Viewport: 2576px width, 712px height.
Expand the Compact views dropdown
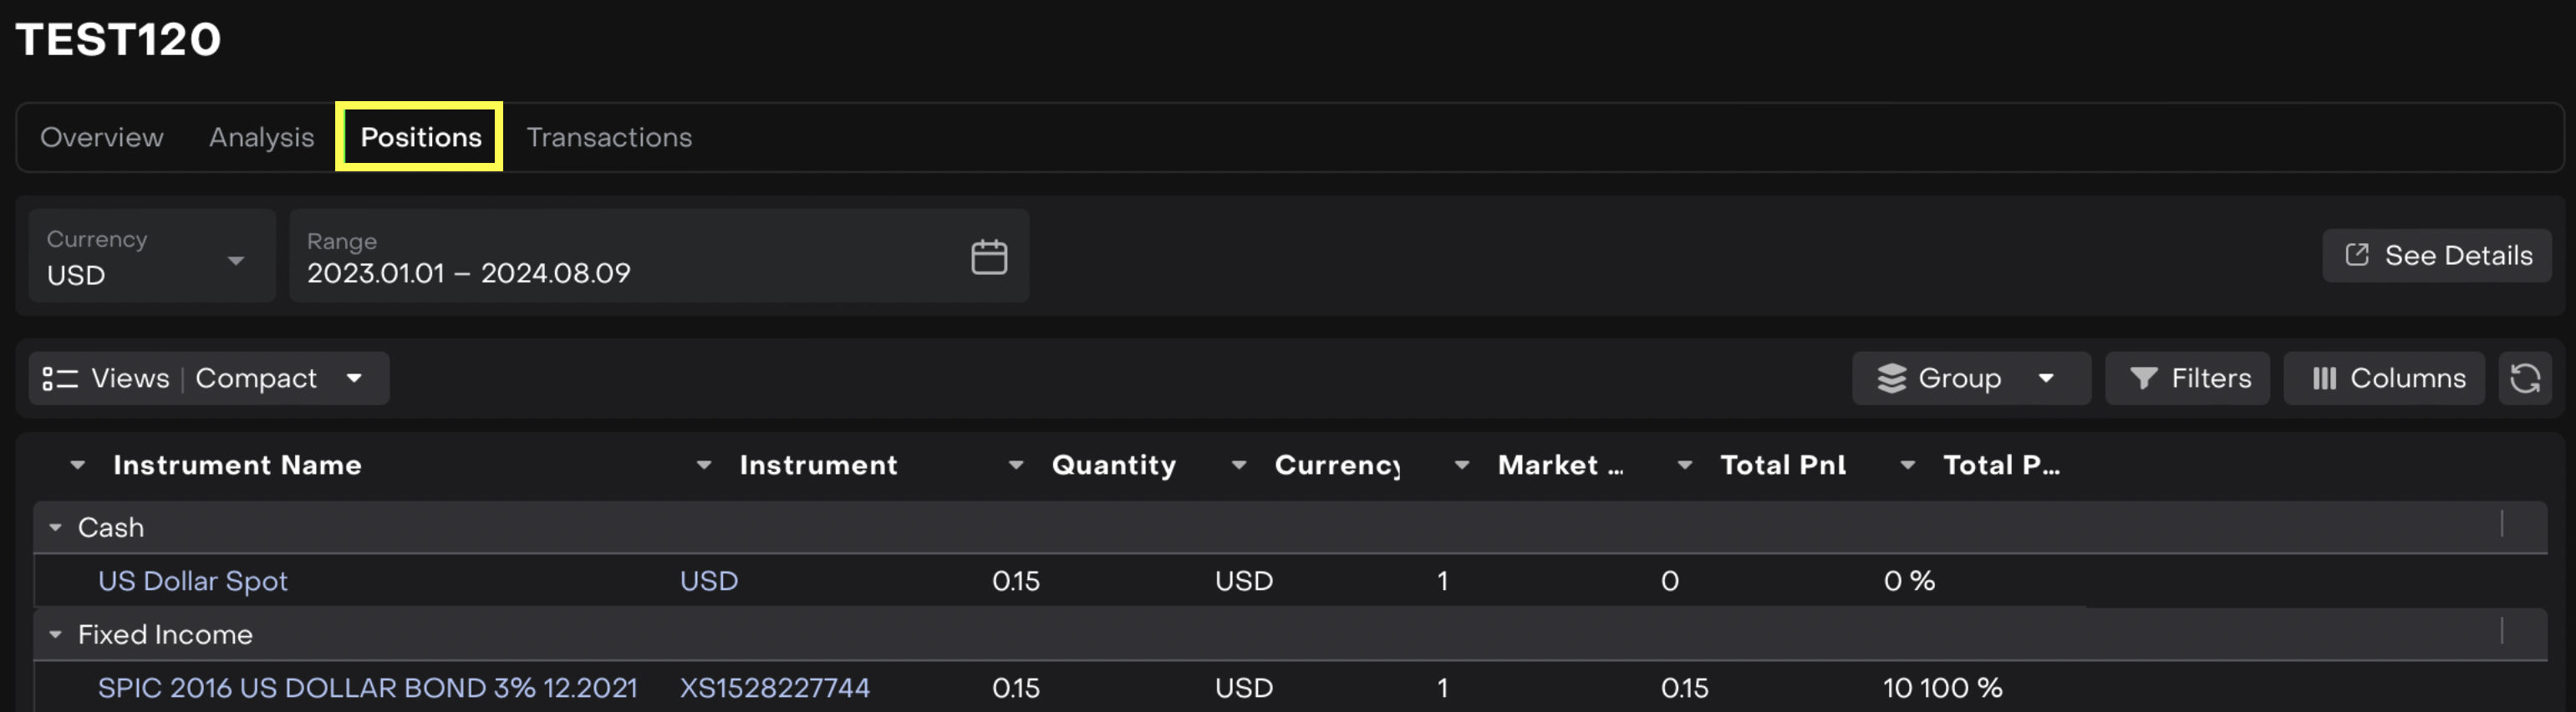coord(354,378)
